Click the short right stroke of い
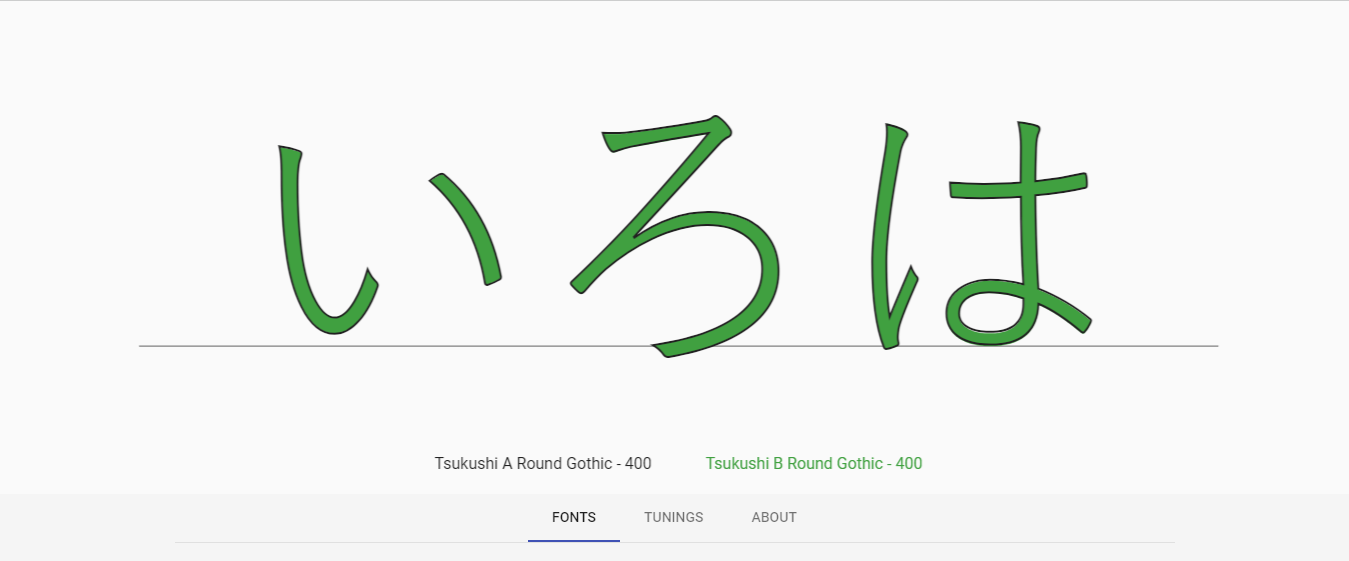The width and height of the screenshot is (1349, 561). (468, 226)
